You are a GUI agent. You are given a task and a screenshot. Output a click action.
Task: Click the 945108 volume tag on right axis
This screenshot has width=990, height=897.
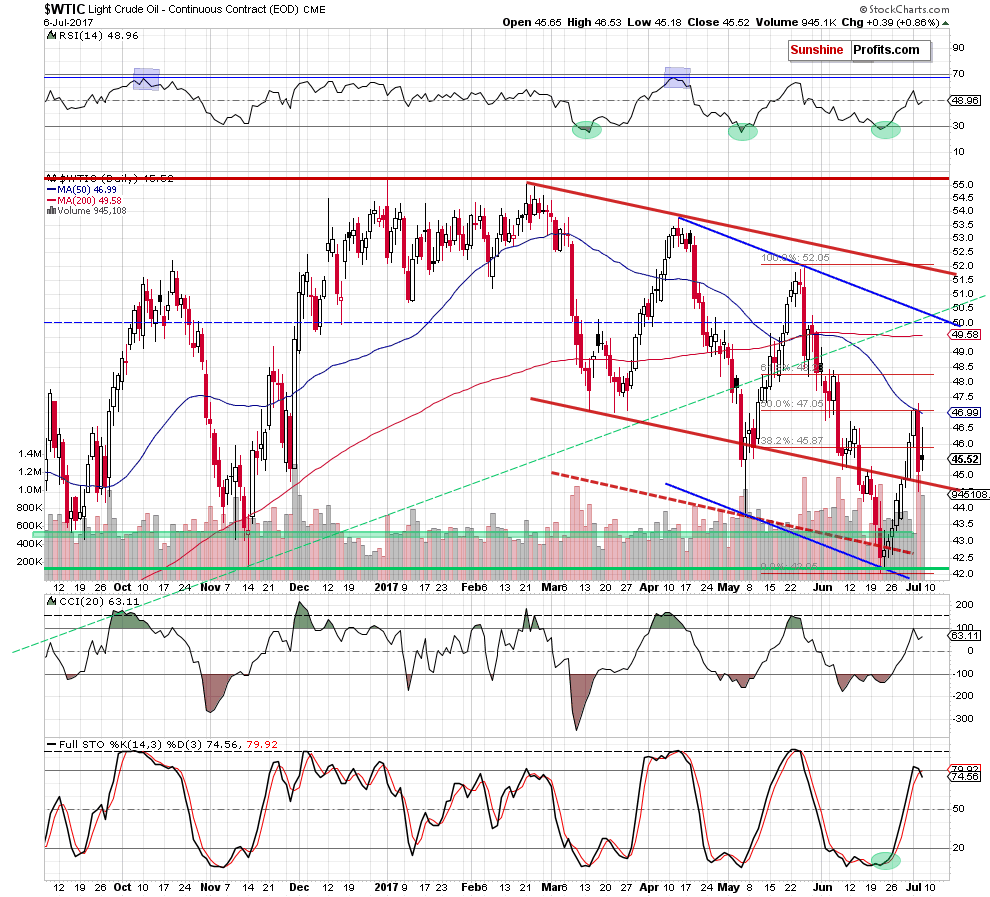(x=970, y=494)
